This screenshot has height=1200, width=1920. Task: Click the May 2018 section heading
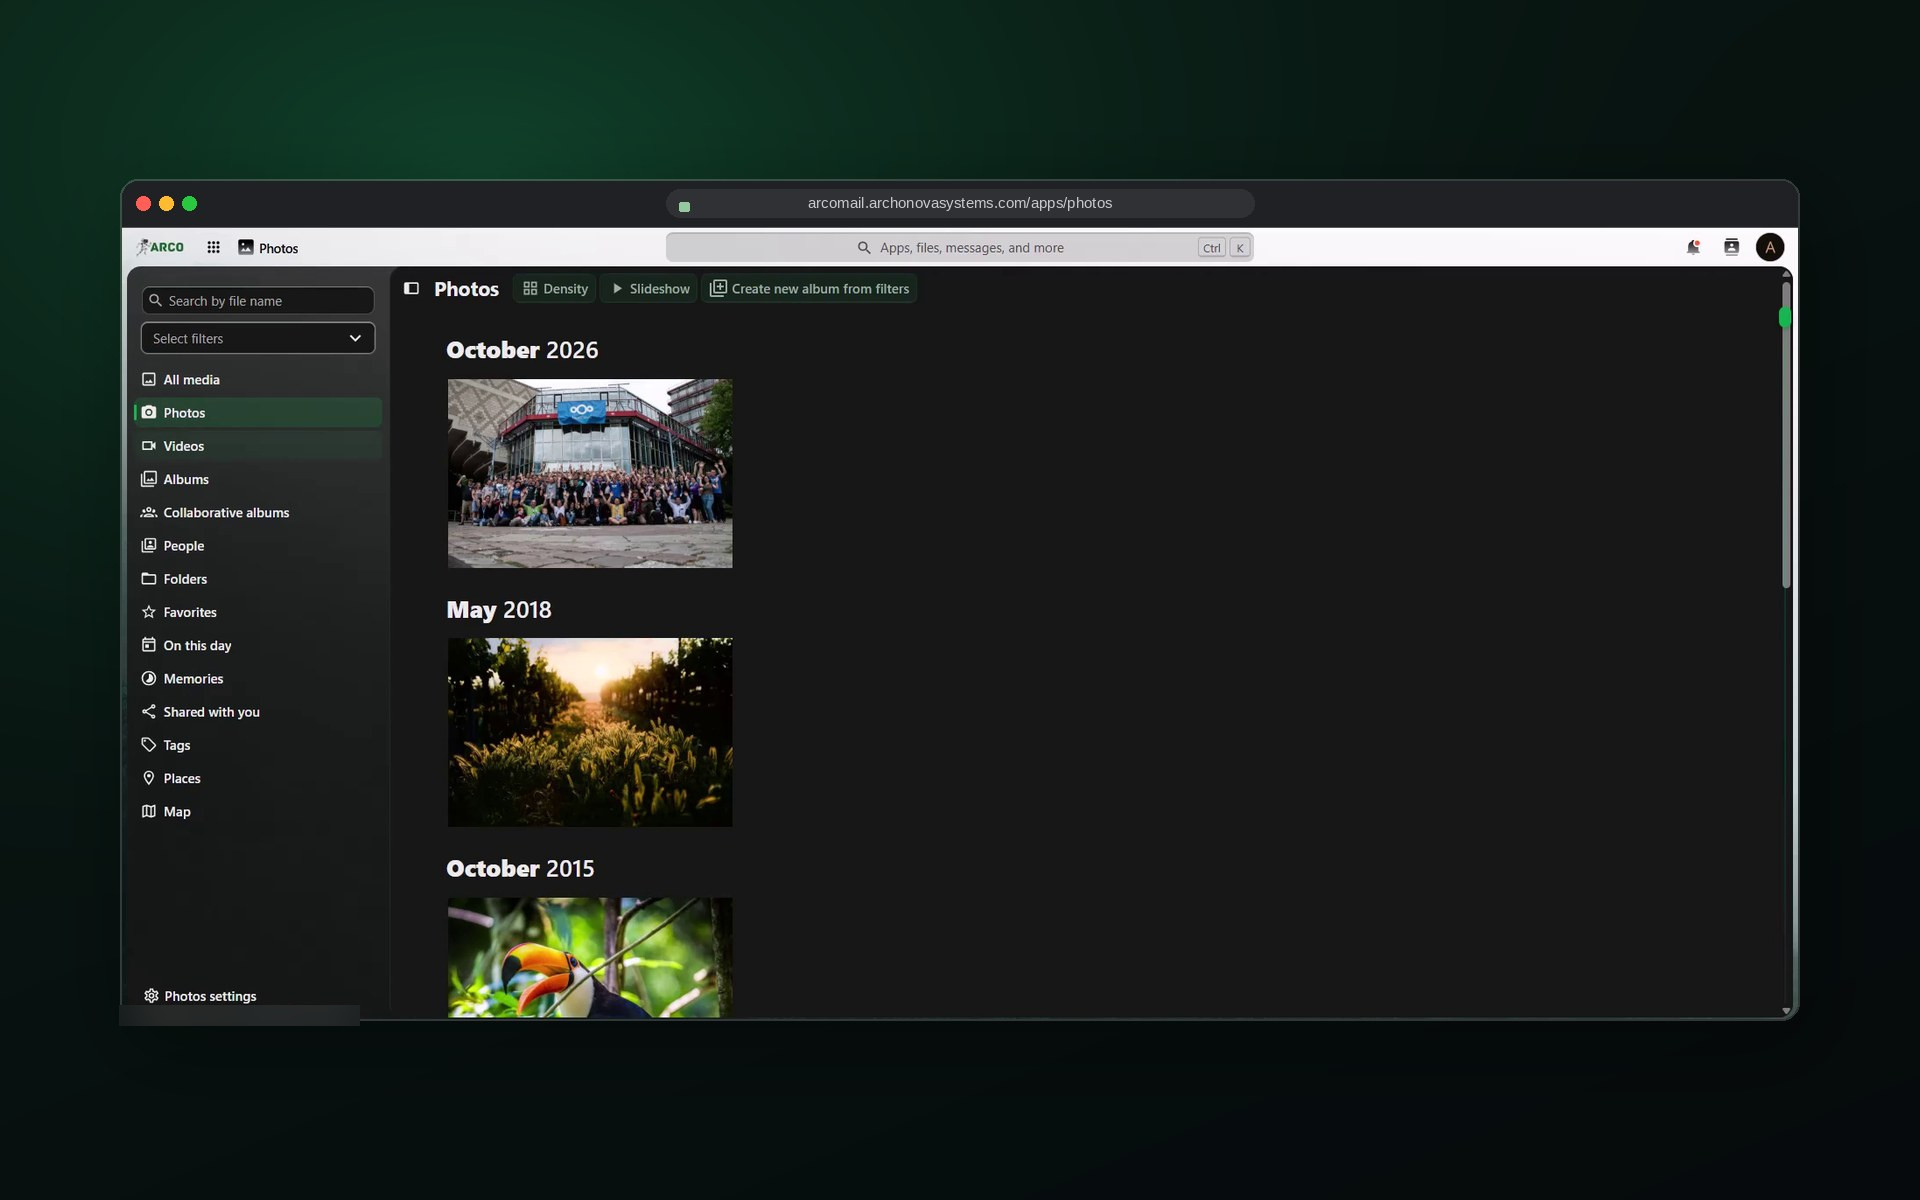coord(499,610)
